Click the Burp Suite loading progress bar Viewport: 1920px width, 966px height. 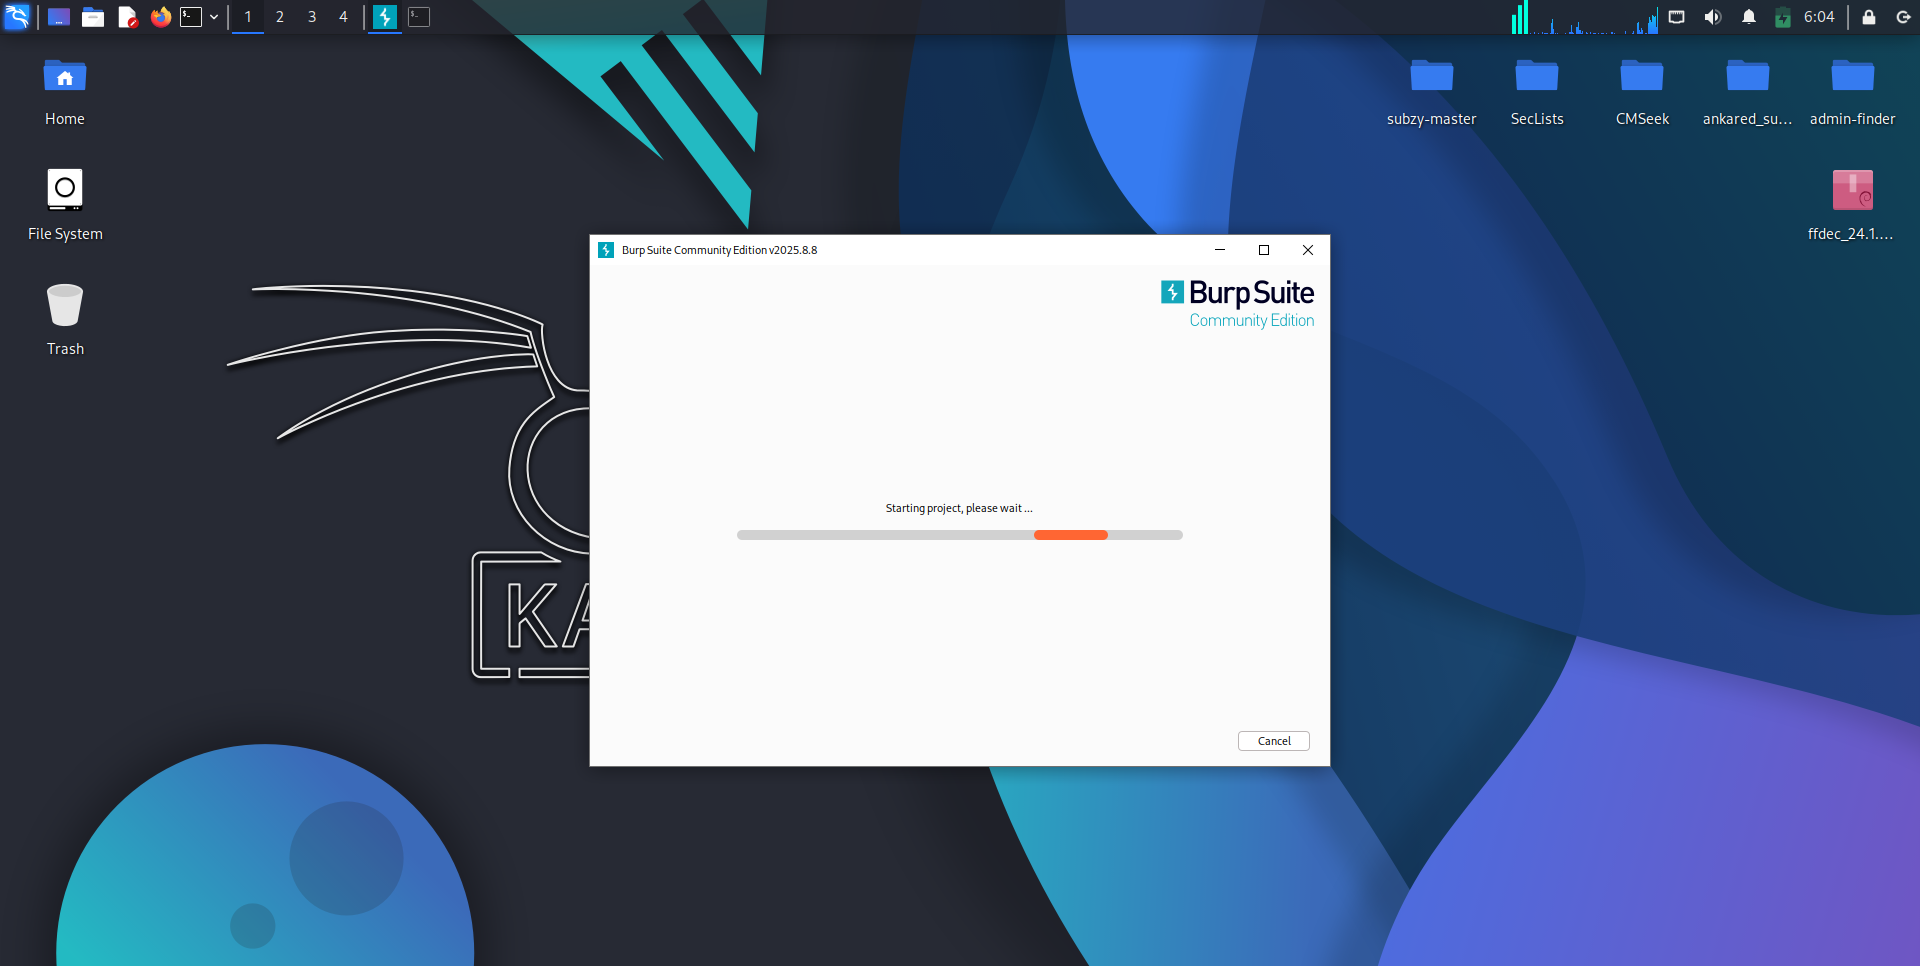[960, 535]
